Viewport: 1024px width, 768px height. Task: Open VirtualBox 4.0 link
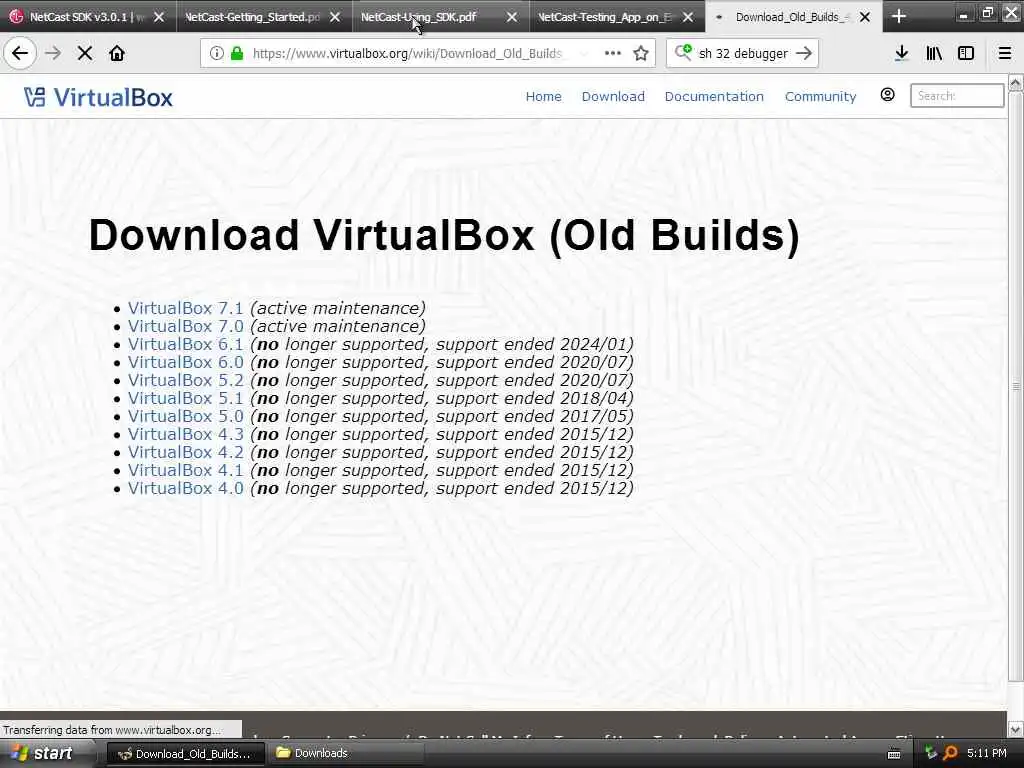[185, 488]
